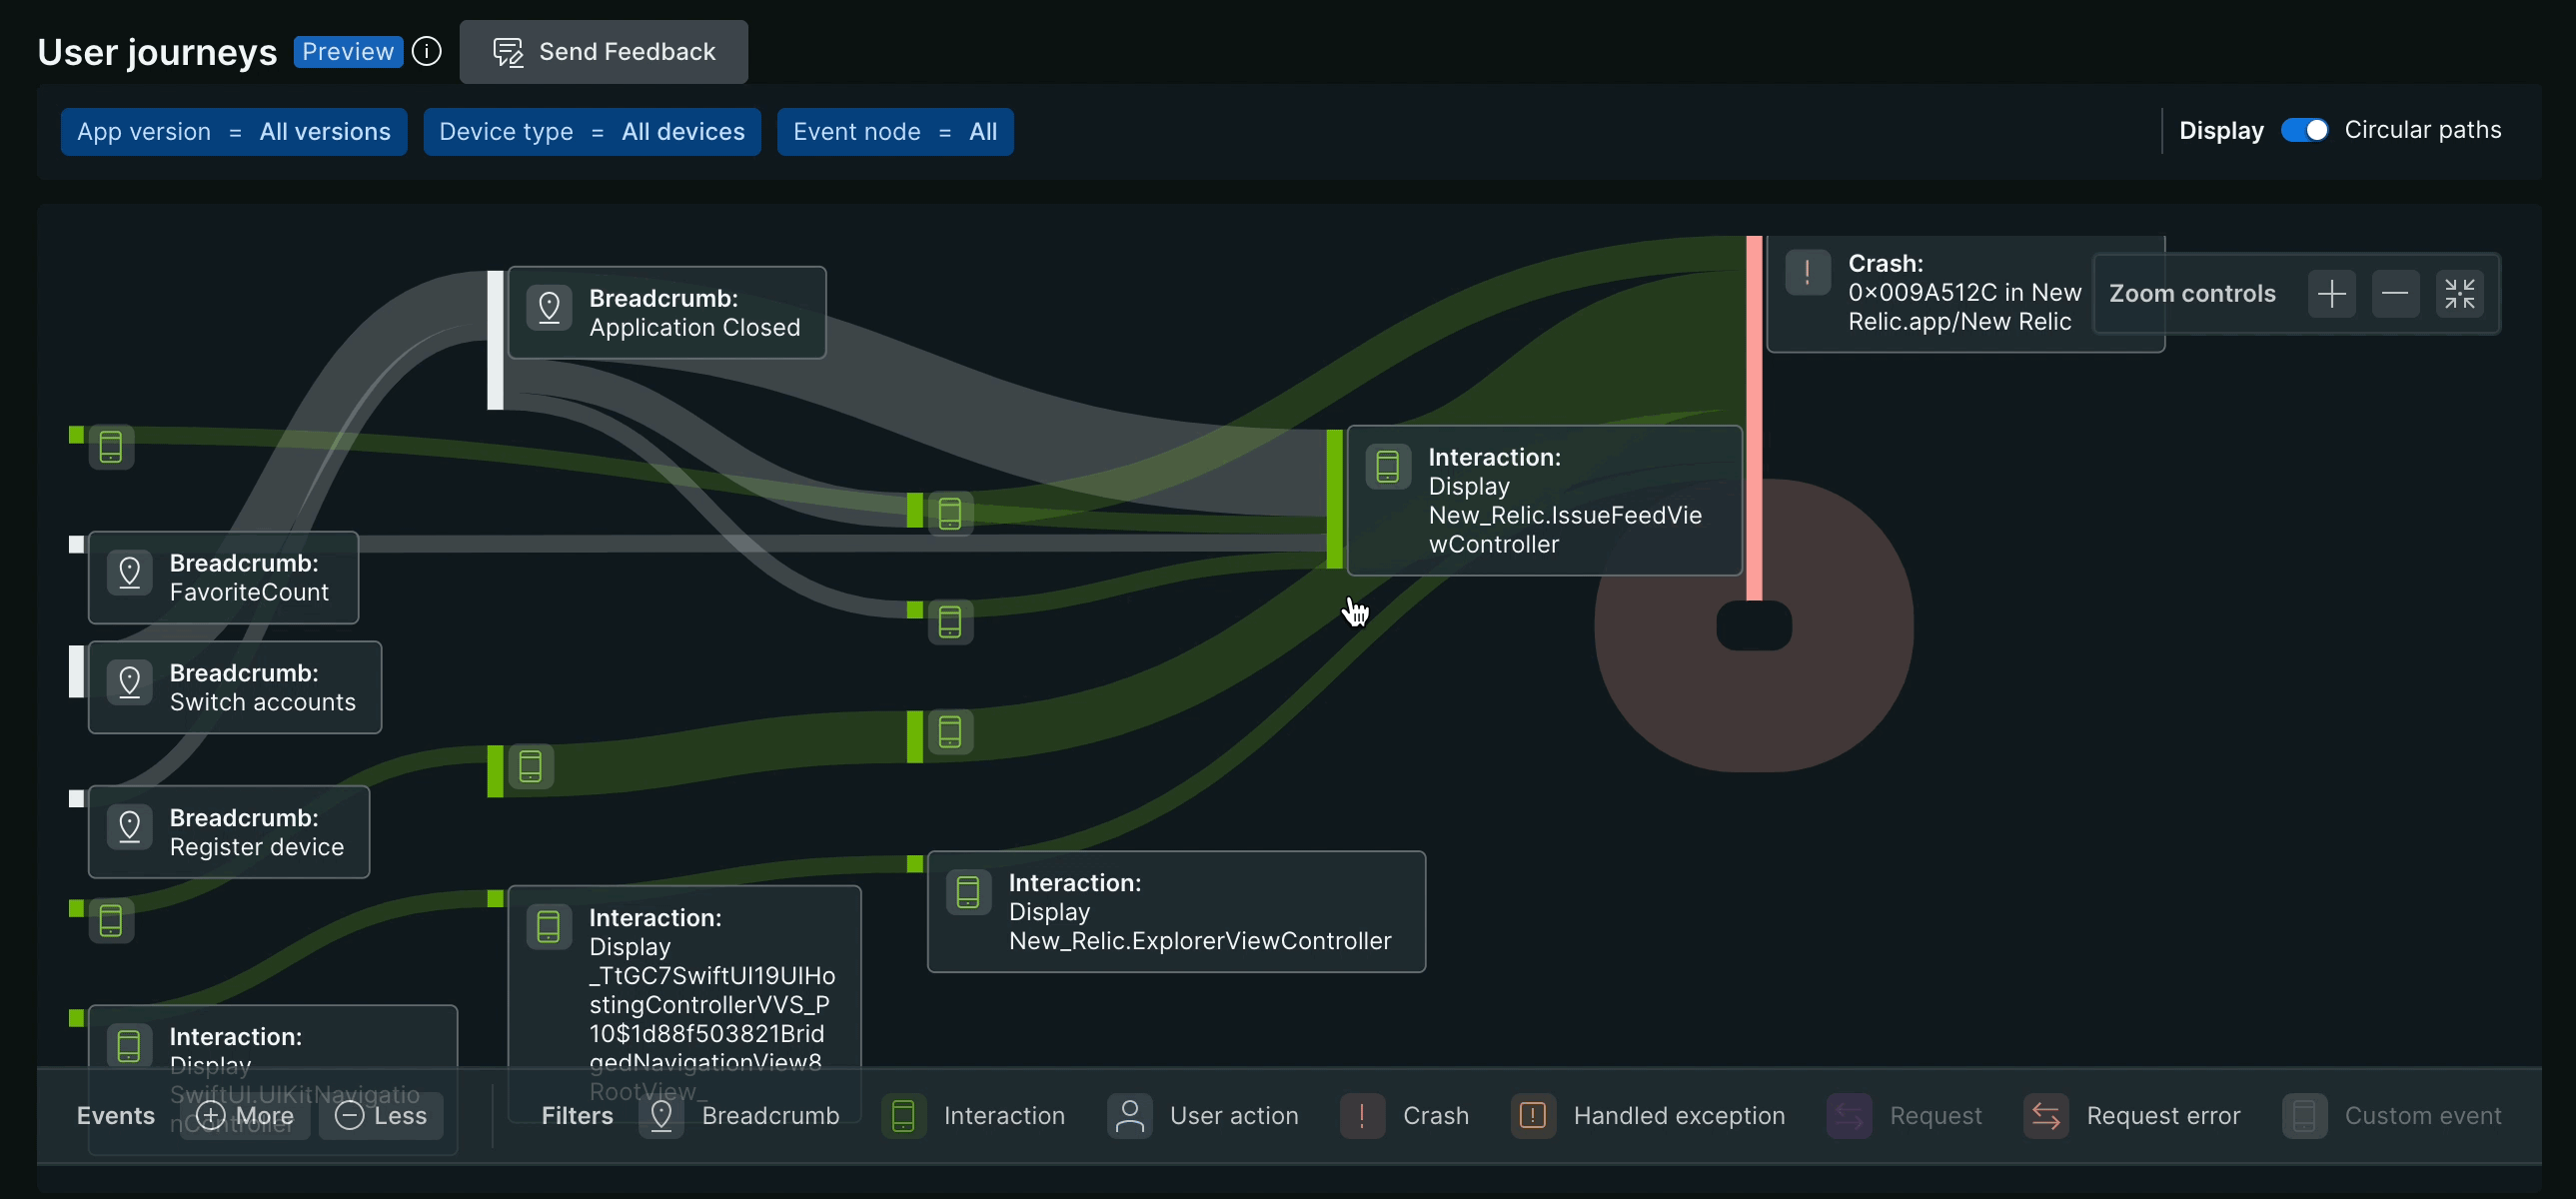Click the Request error event icon

click(x=2046, y=1115)
